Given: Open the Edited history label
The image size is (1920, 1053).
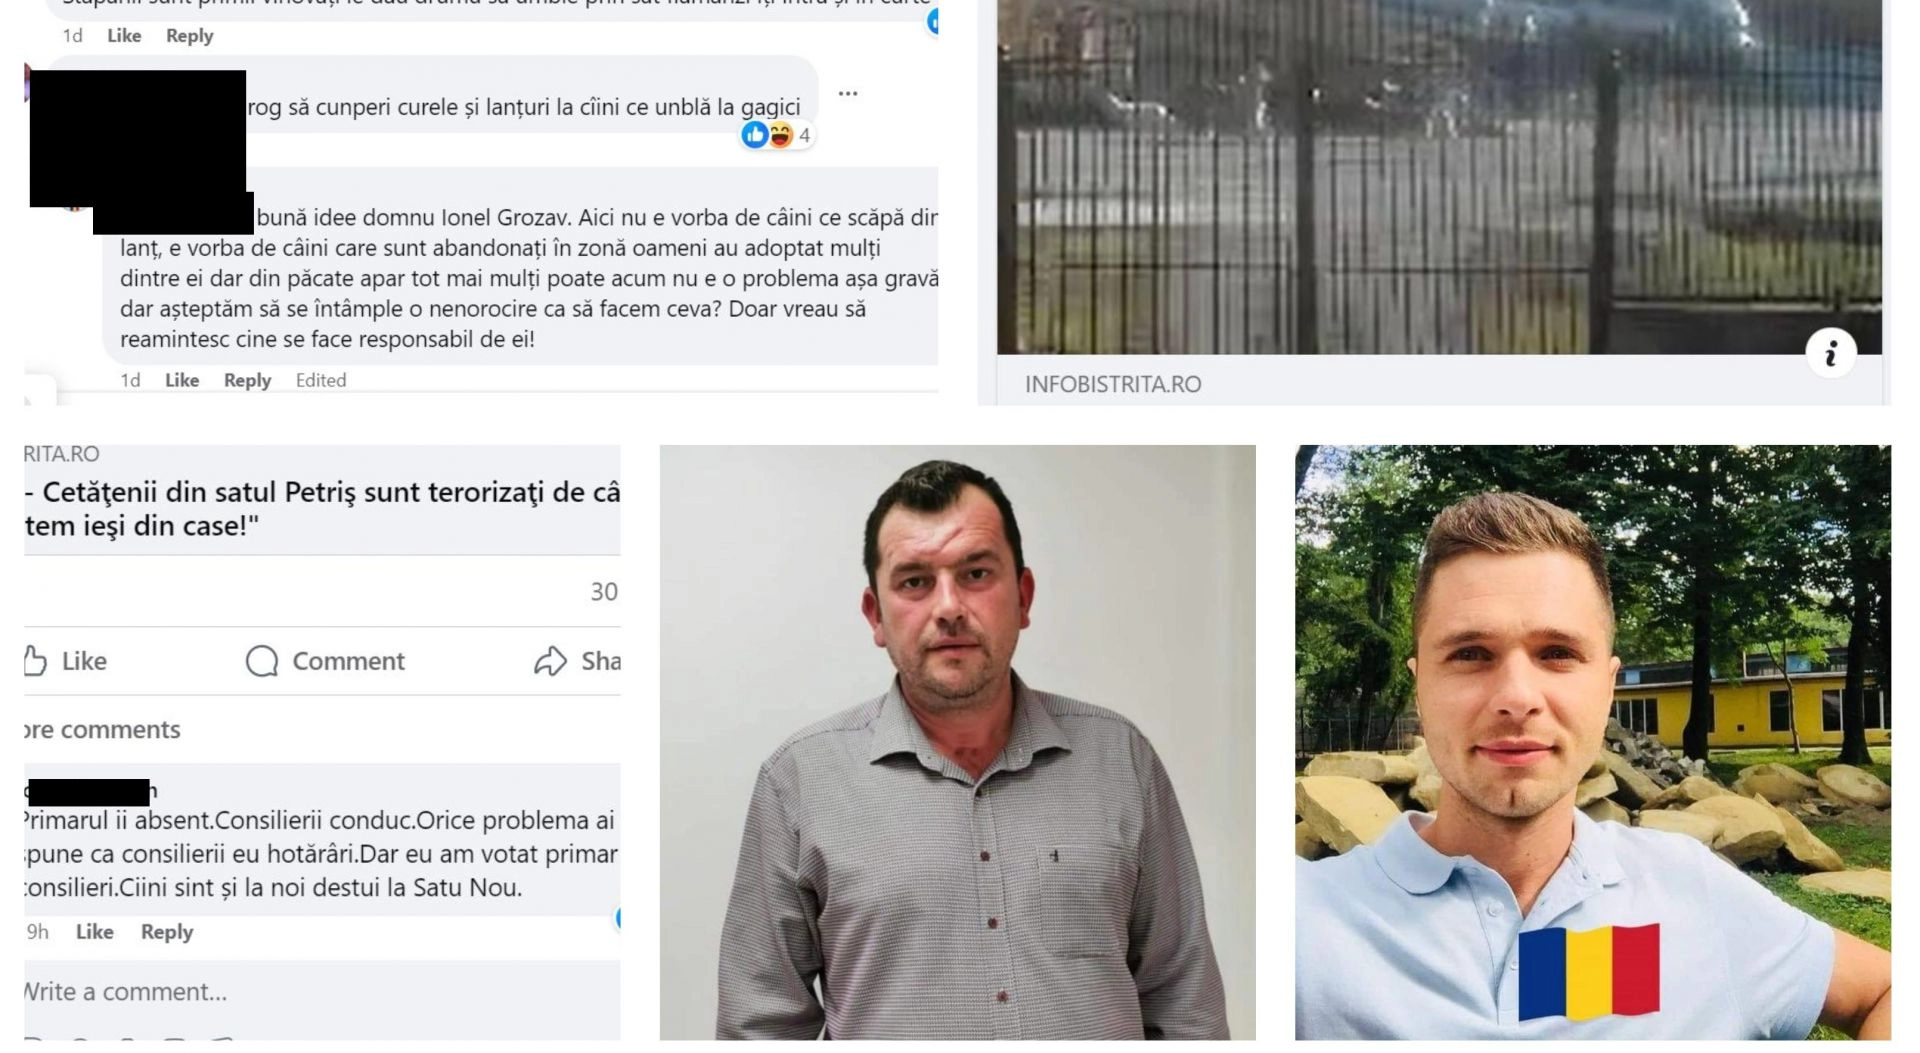Looking at the screenshot, I should click(321, 380).
